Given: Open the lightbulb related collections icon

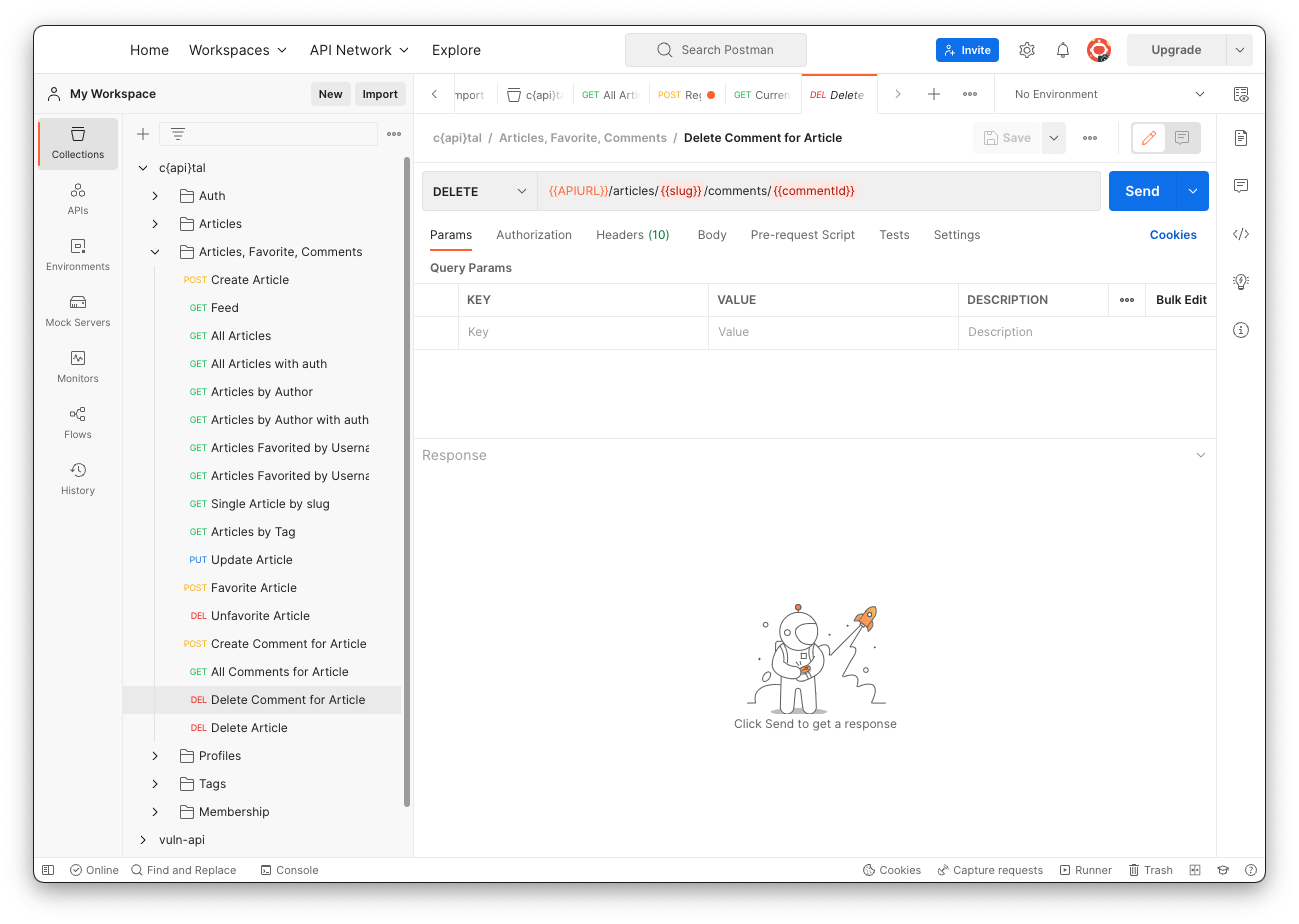Looking at the screenshot, I should (x=1241, y=282).
